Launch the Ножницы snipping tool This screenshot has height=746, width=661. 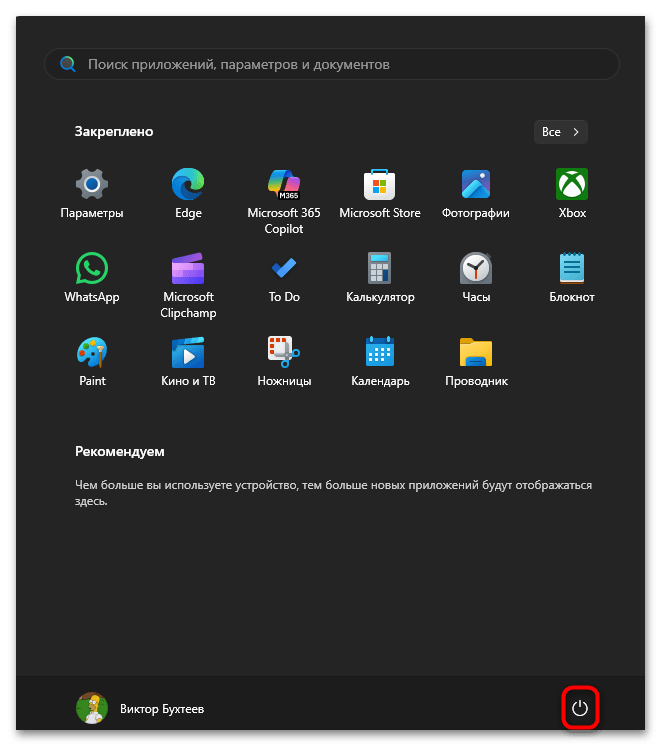284,362
